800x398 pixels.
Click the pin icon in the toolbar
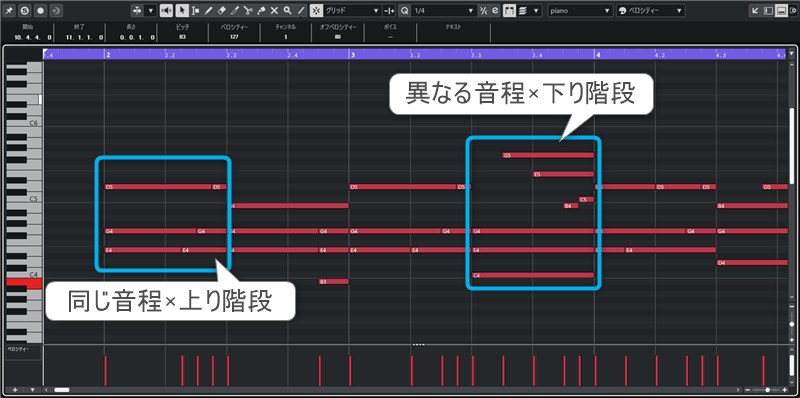[x=9, y=10]
